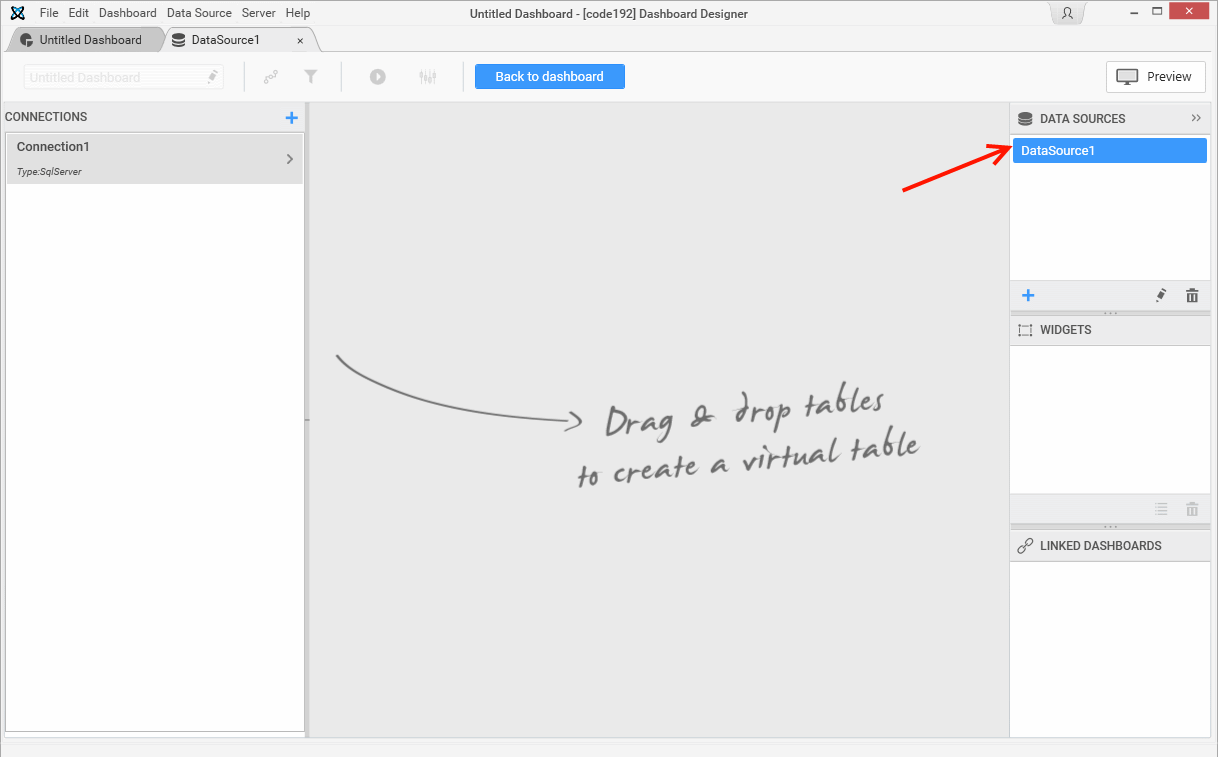The width and height of the screenshot is (1218, 757).
Task: Click the Data Sources database header icon
Action: tap(1025, 119)
